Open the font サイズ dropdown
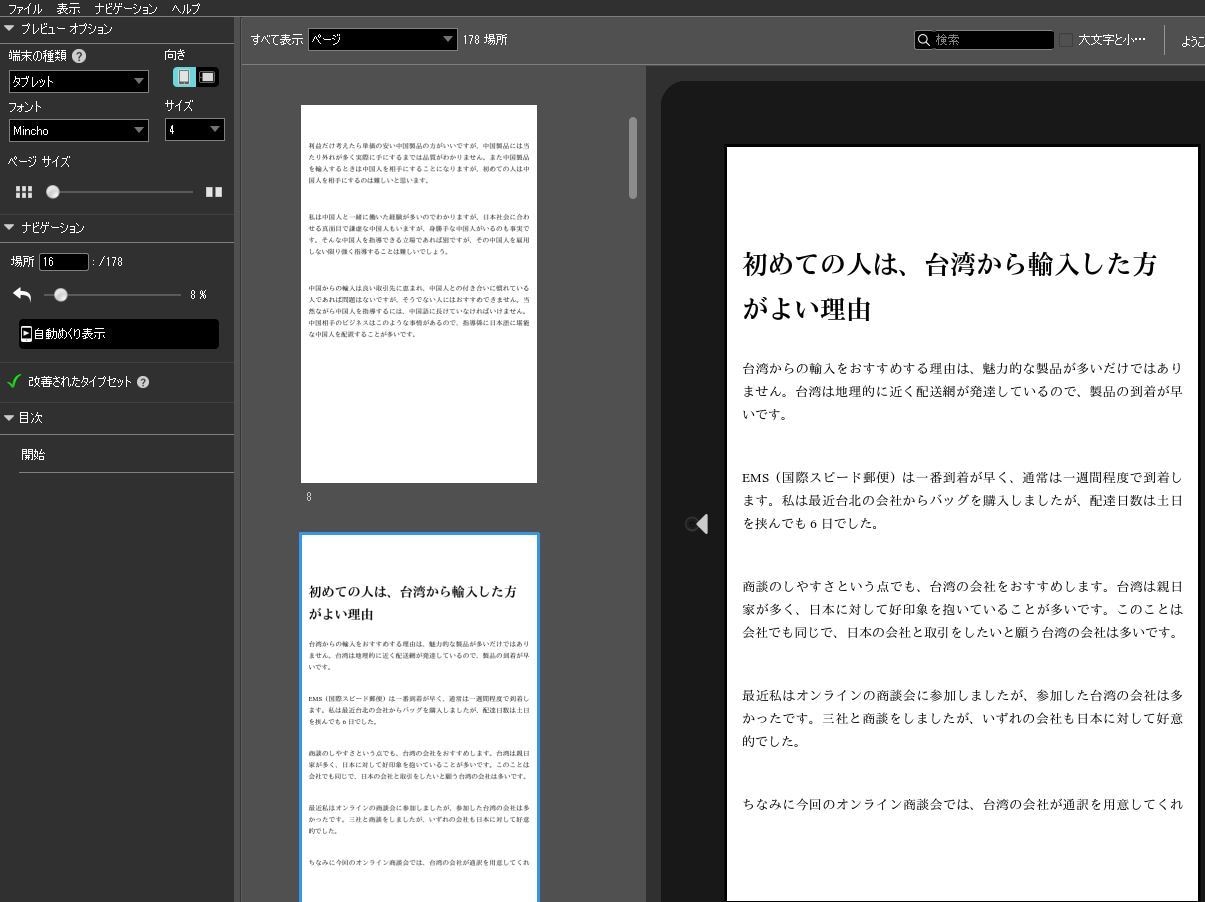Screen dimensions: 1205x902 pyautogui.click(x=194, y=129)
